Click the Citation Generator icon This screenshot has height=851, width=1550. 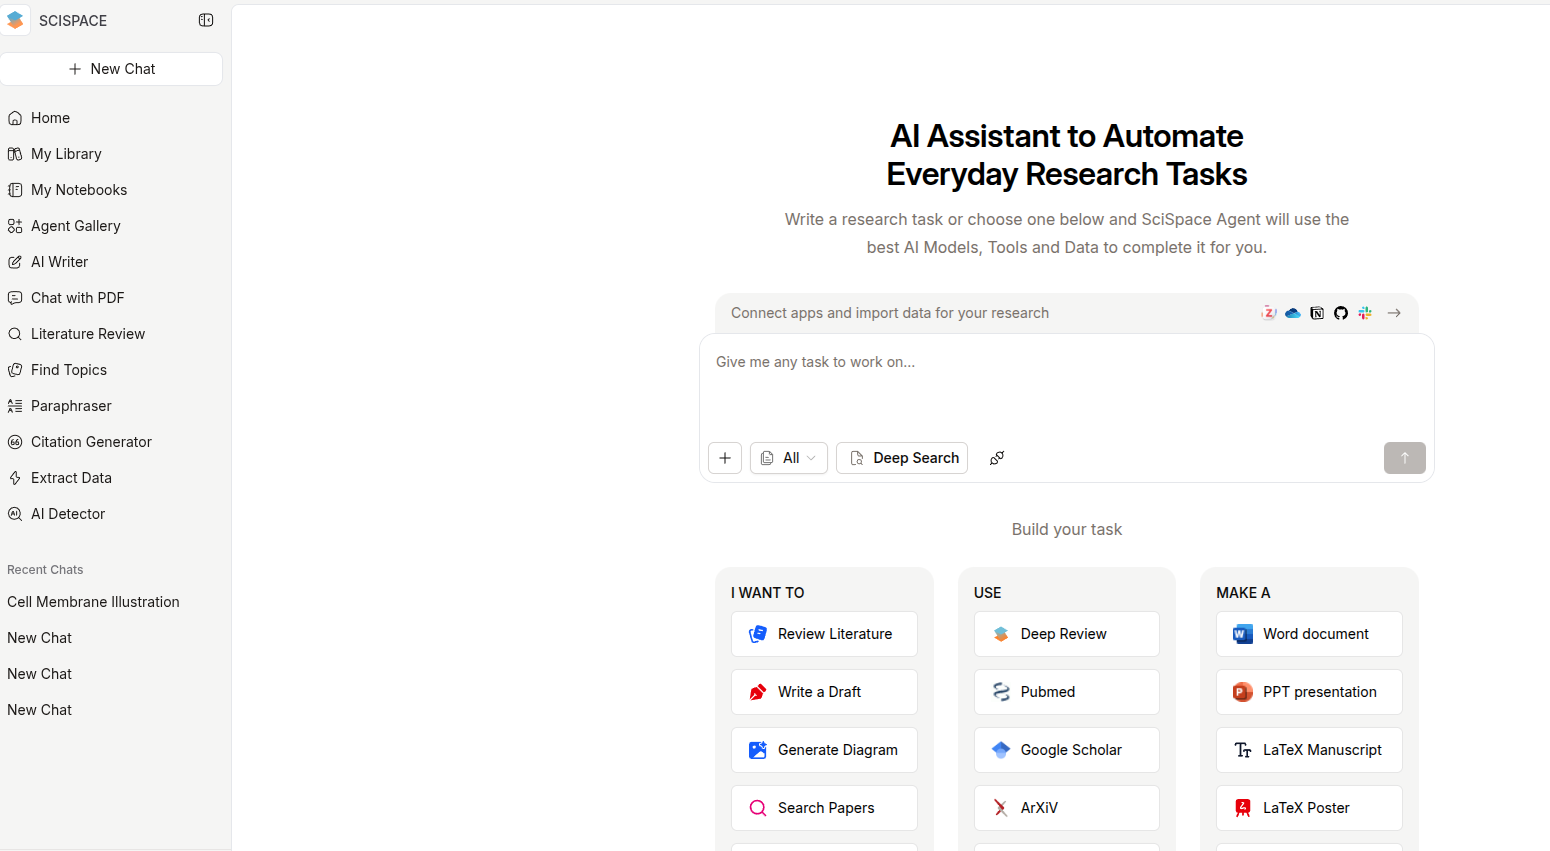[x=15, y=442]
